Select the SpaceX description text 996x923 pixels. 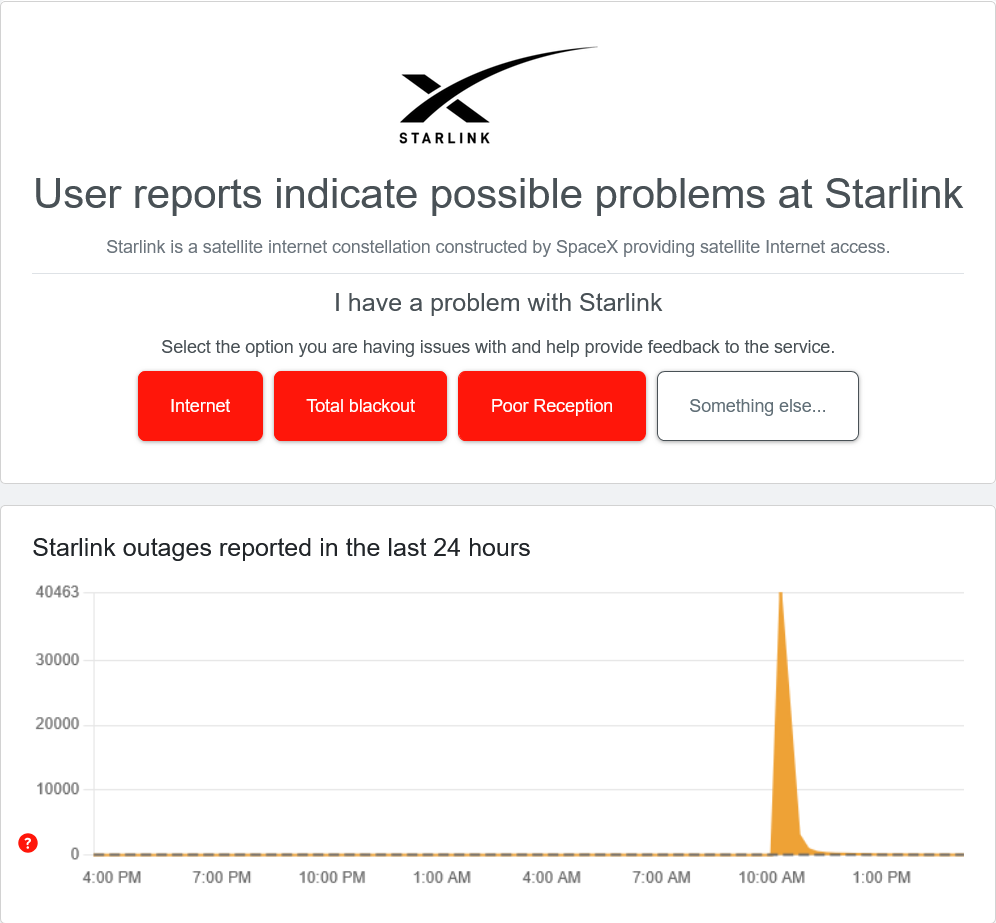[498, 247]
